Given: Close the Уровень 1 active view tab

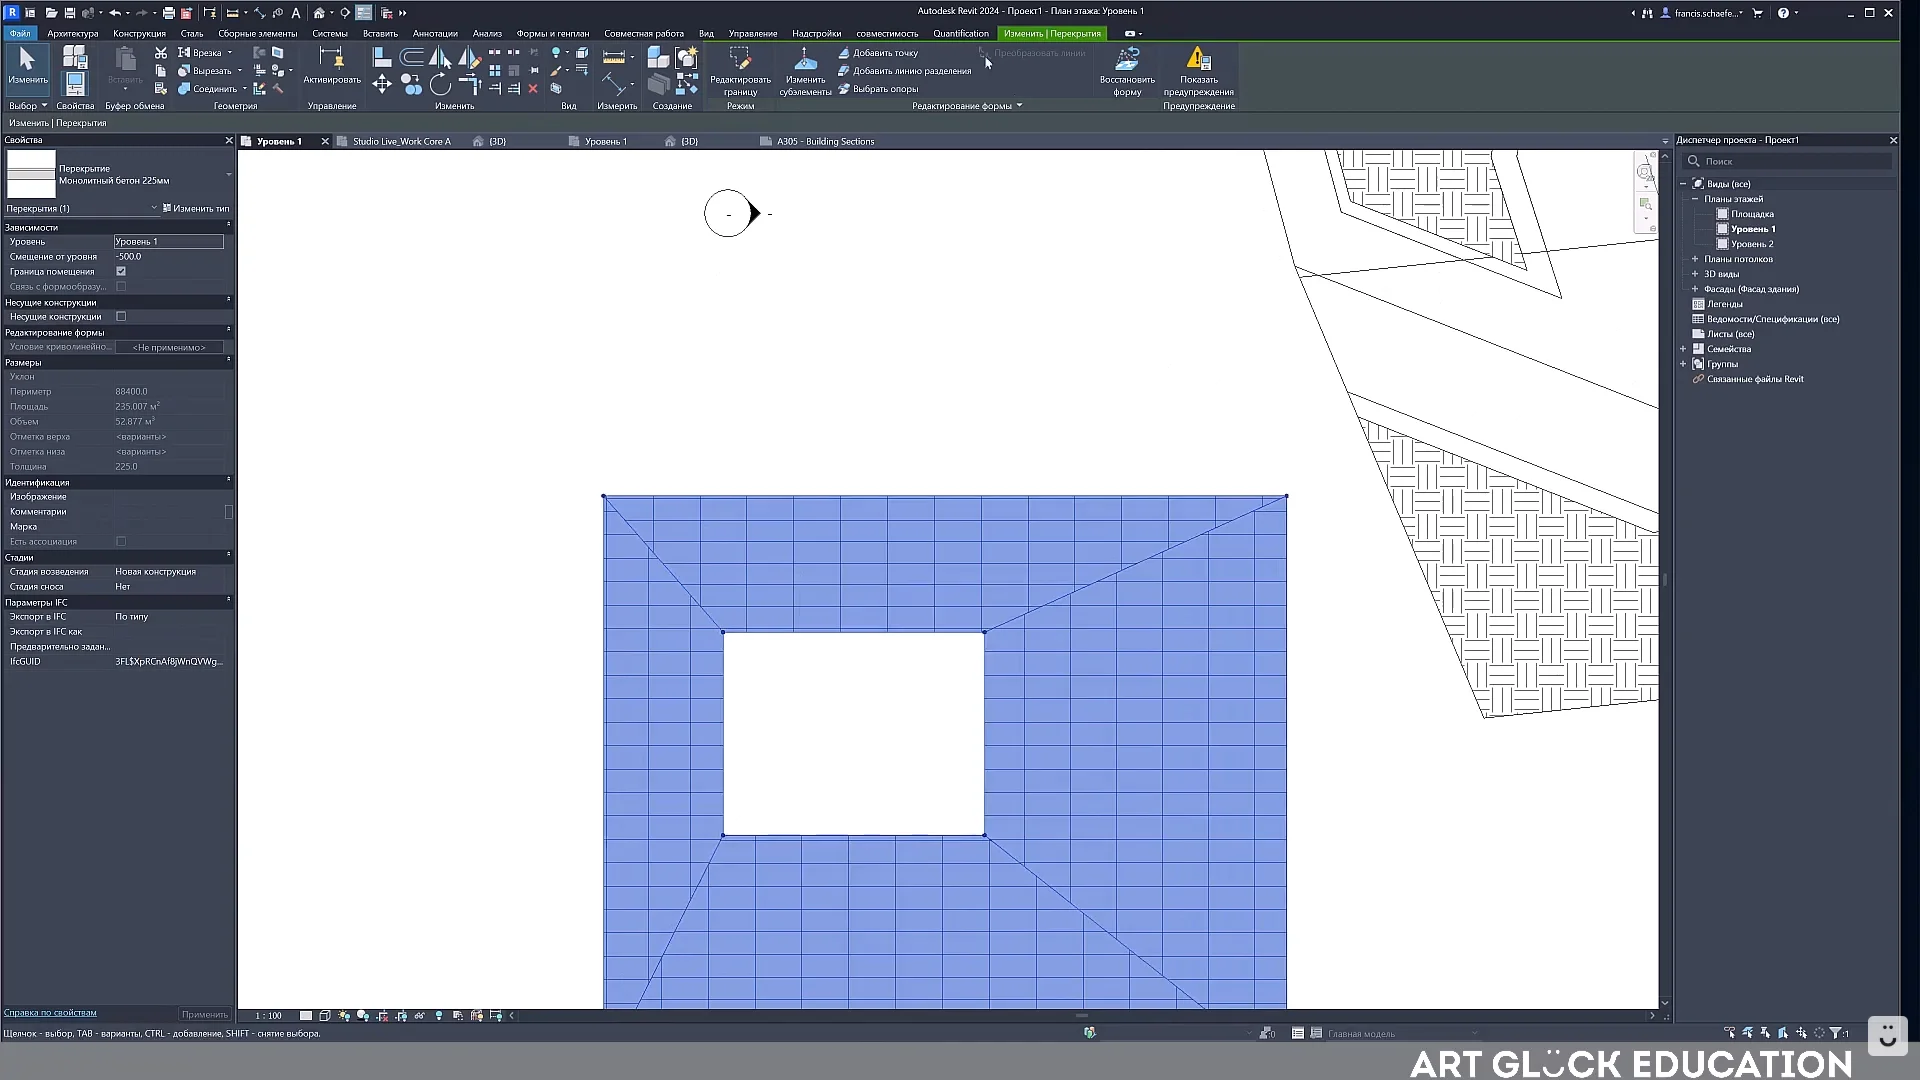Looking at the screenshot, I should pyautogui.click(x=325, y=142).
